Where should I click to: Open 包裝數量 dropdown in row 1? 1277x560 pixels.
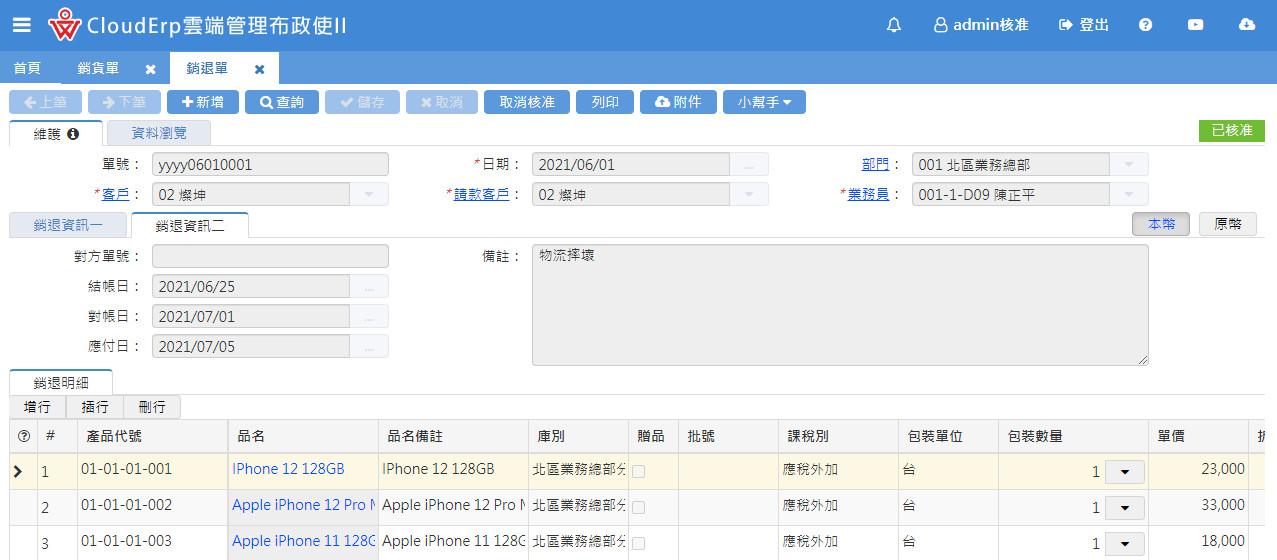[1125, 472]
